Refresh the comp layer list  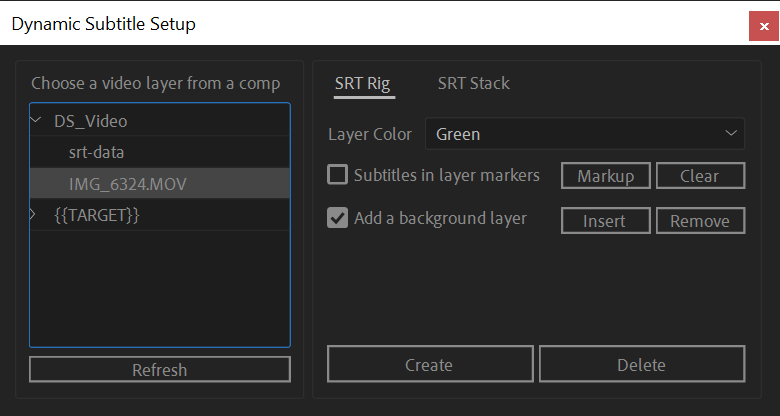tap(160, 369)
